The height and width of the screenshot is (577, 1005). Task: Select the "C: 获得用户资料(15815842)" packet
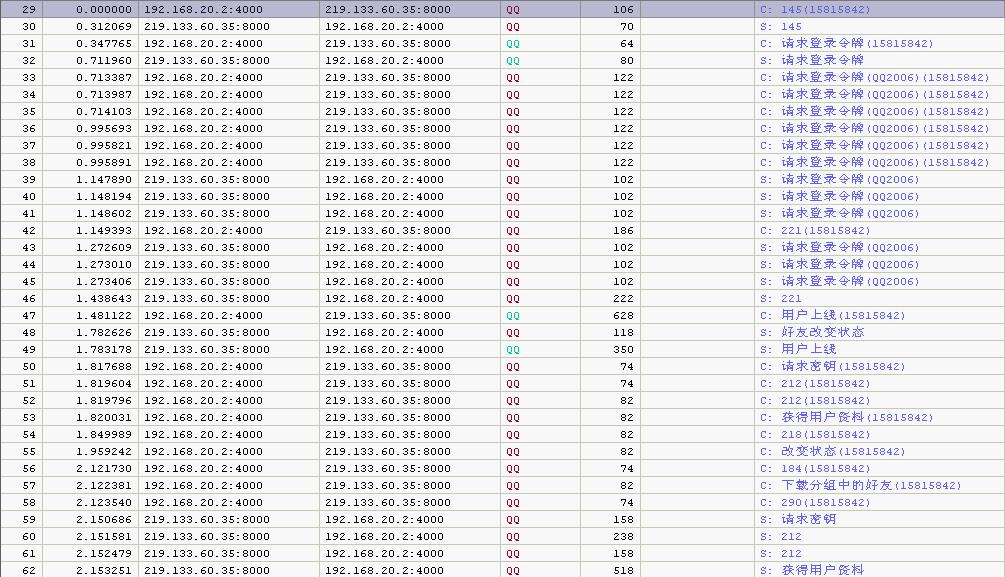(x=846, y=418)
